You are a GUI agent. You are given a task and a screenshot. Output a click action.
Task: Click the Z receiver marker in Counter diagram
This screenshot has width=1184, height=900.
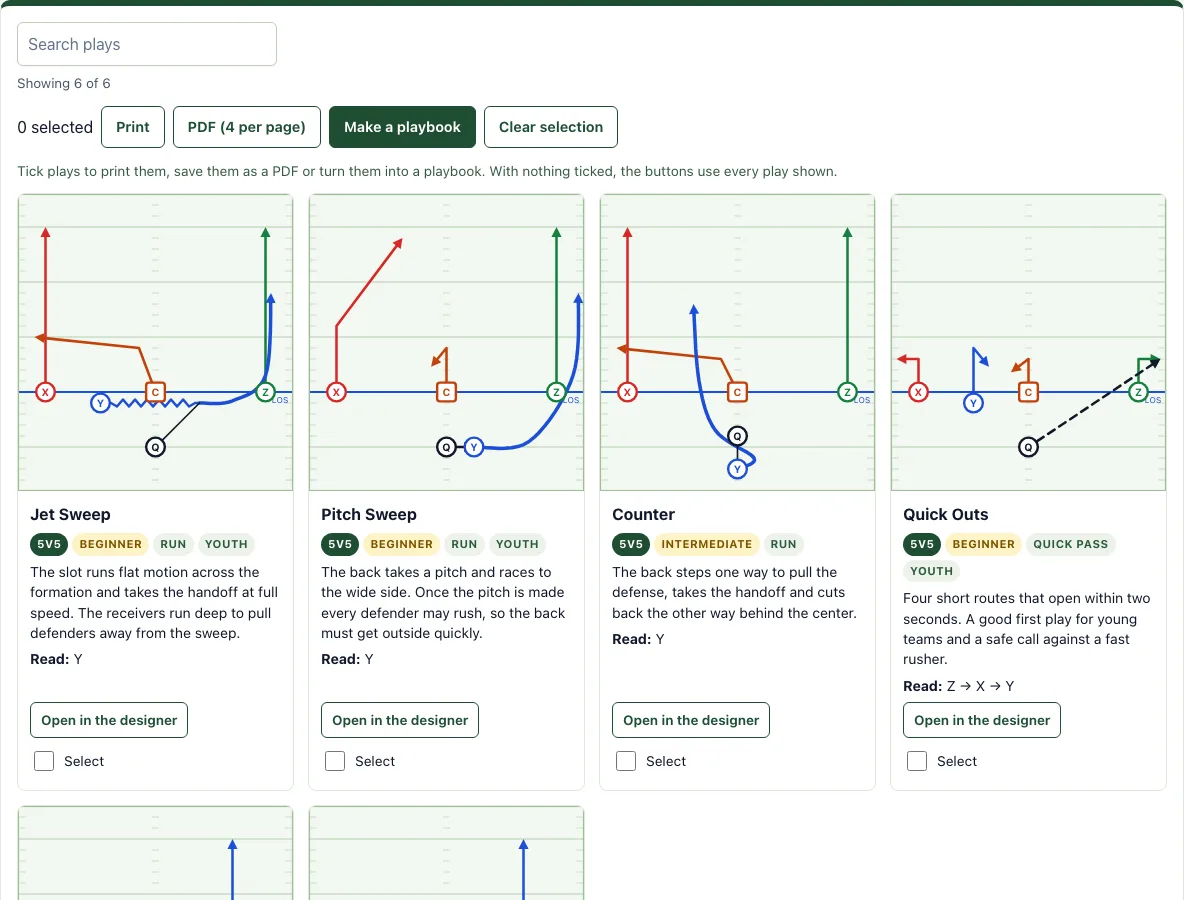[x=847, y=392]
